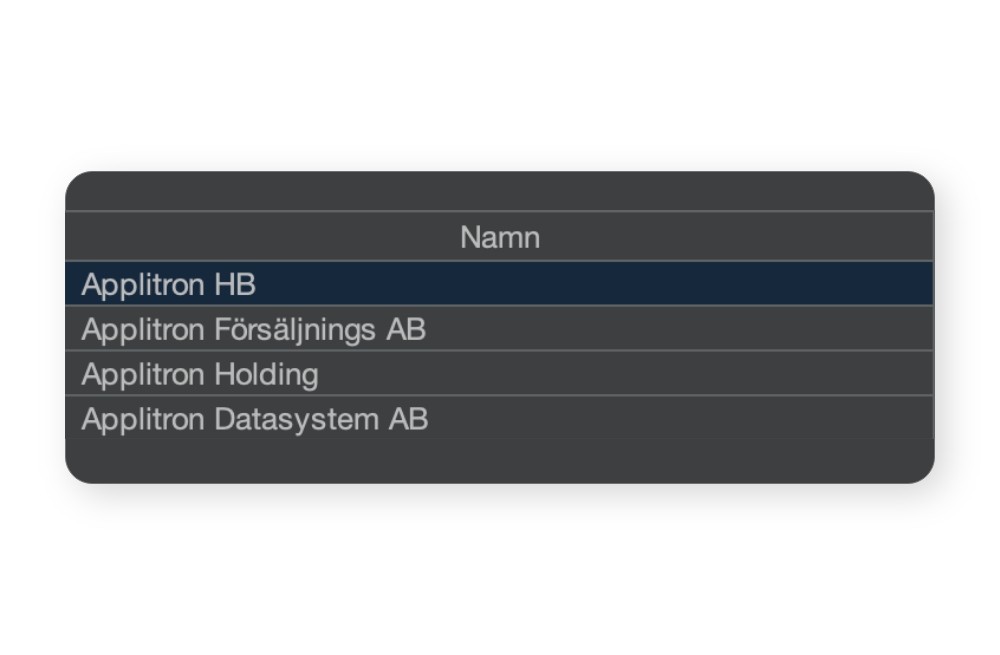Click the Applitron Datasystem AB name text
Image resolution: width=1000 pixels, height=655 pixels.
[x=254, y=419]
